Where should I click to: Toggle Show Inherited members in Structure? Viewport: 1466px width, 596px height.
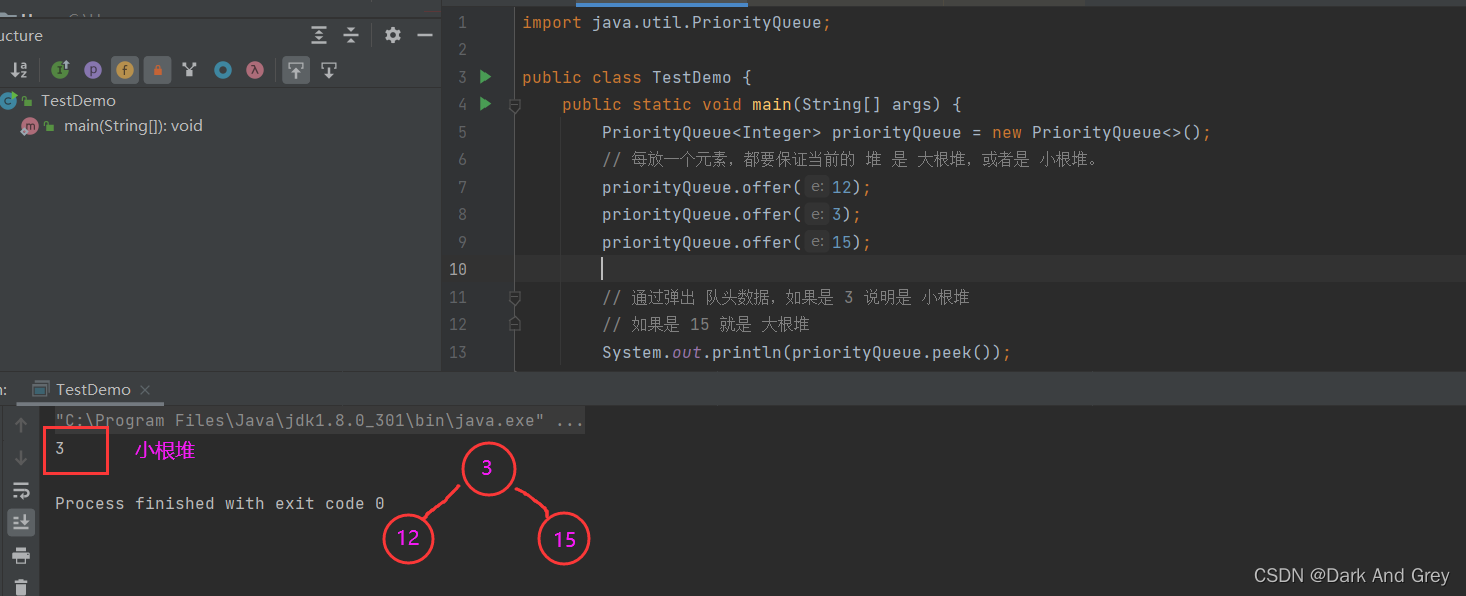click(x=60, y=70)
